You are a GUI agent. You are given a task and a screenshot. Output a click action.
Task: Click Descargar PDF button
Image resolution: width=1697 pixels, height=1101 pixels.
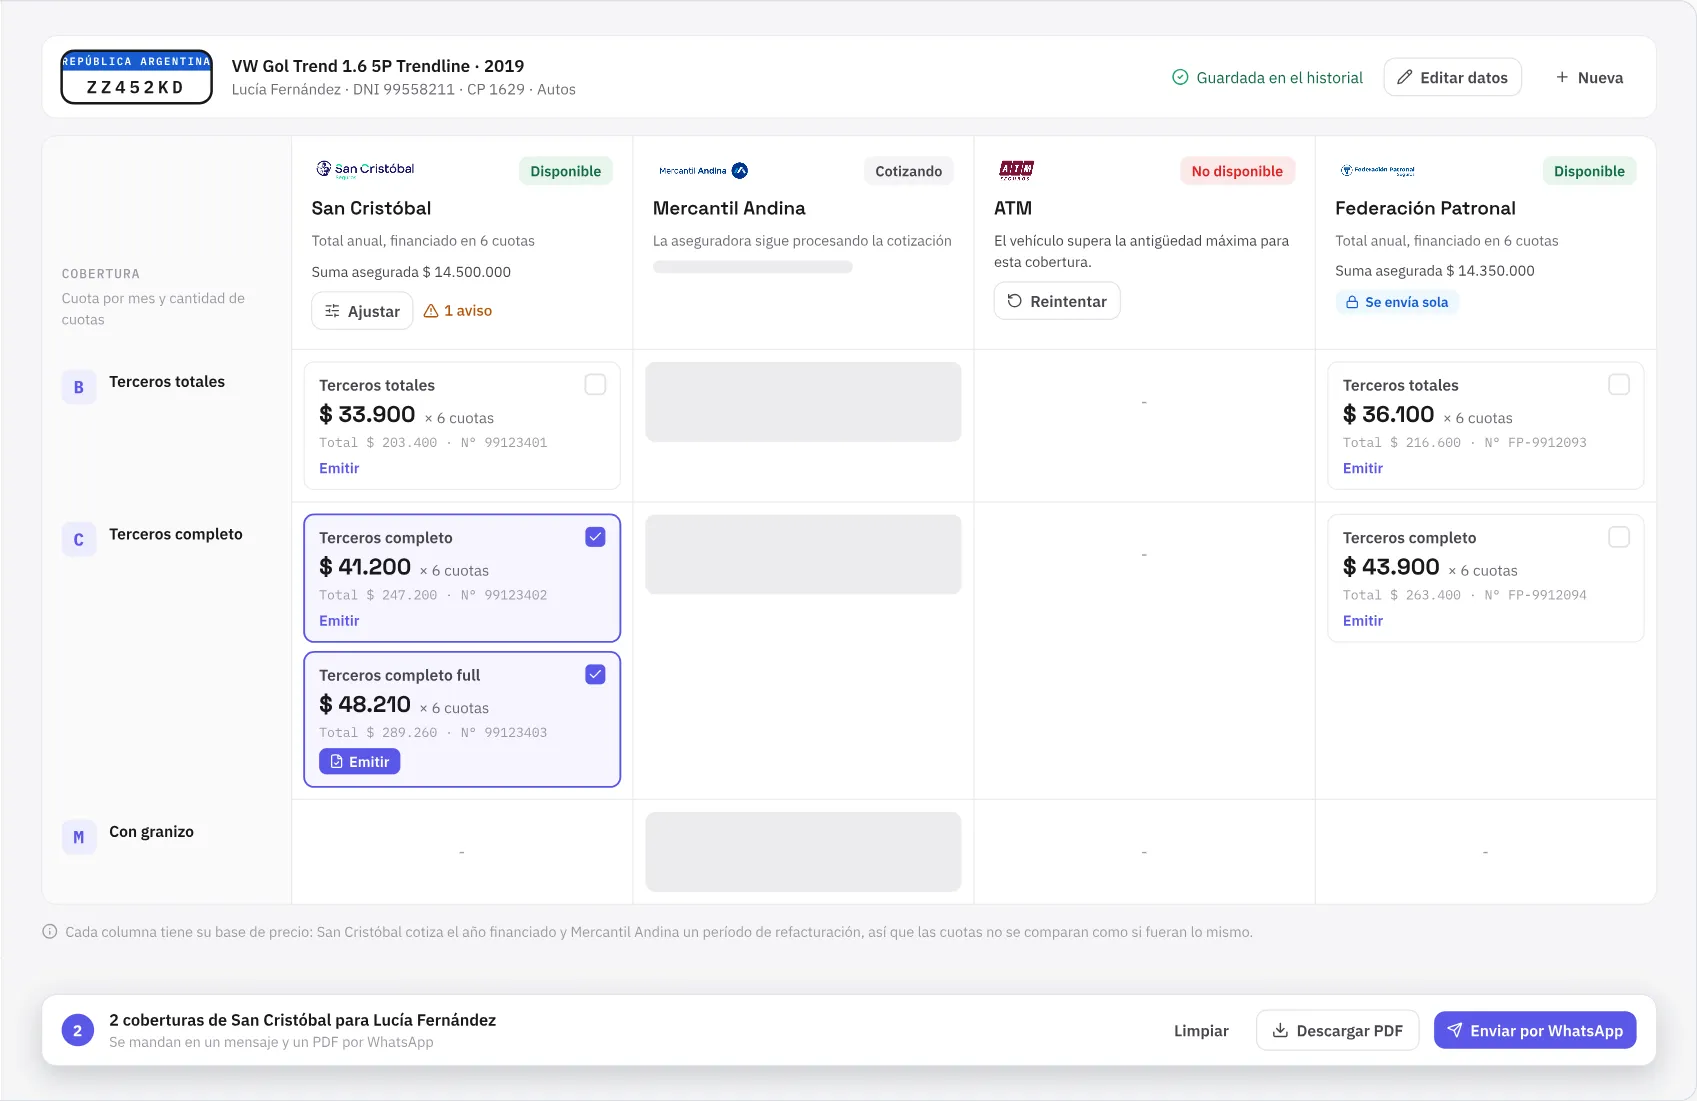pyautogui.click(x=1337, y=1030)
